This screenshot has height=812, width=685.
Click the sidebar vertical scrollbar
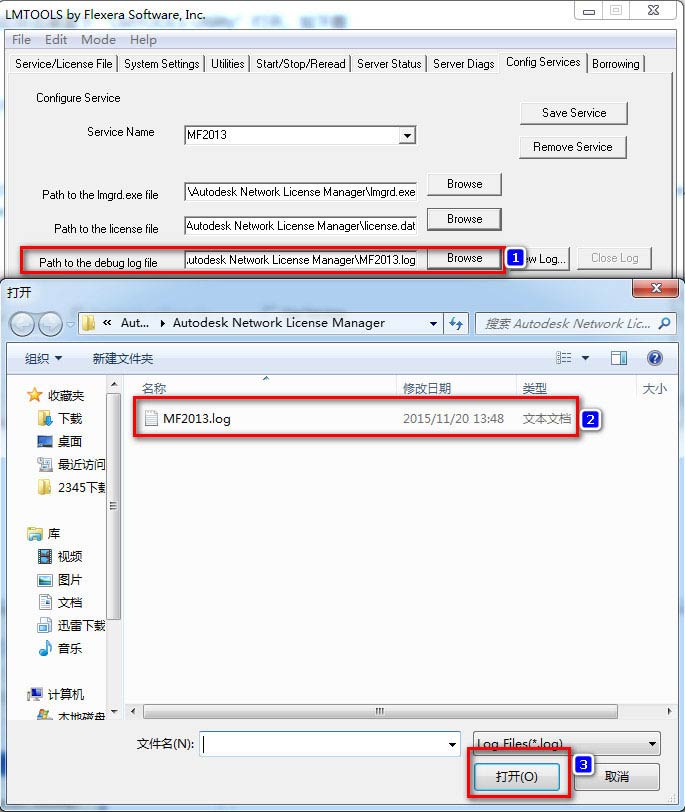[x=114, y=506]
